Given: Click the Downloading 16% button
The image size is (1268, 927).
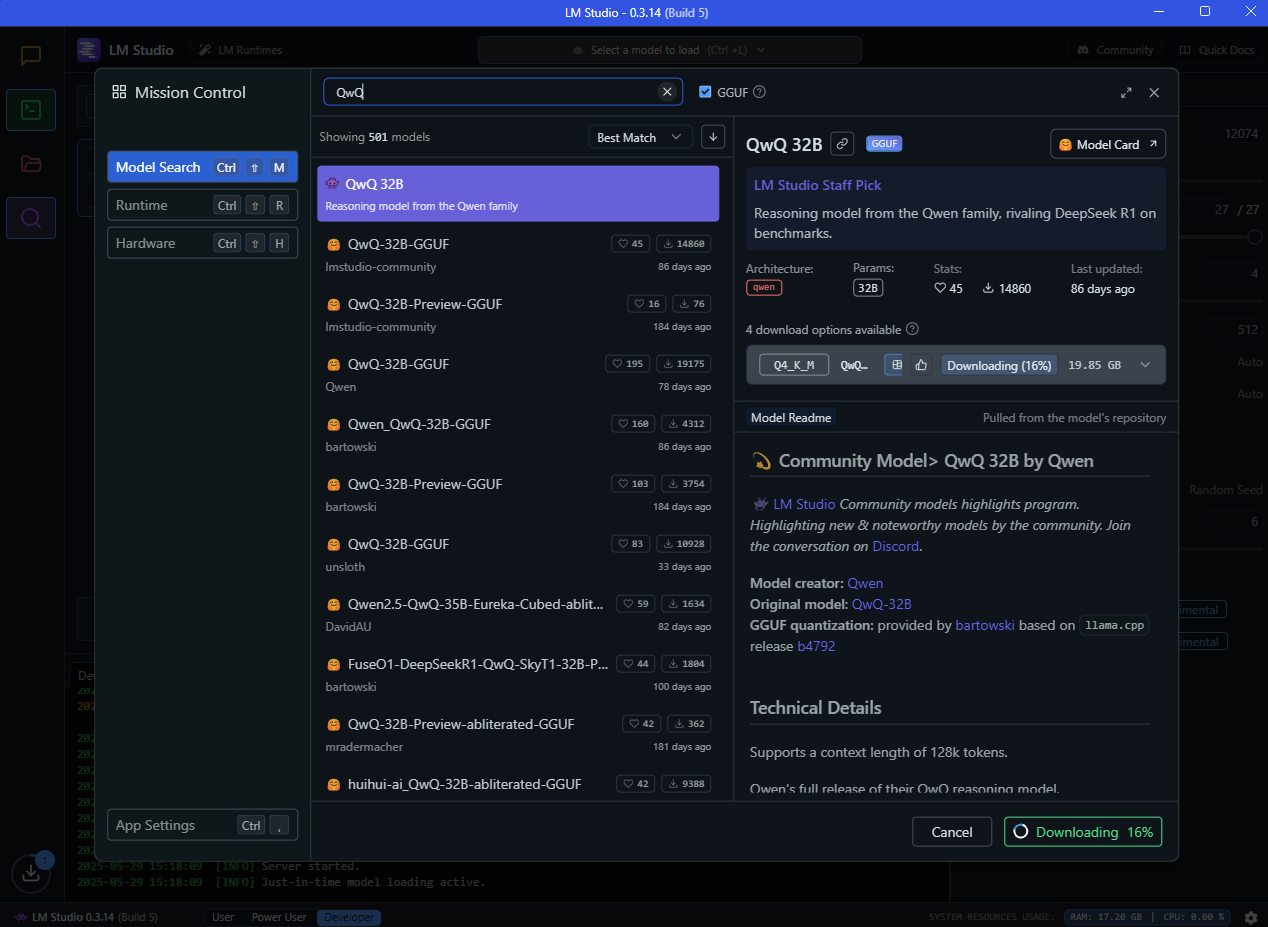Looking at the screenshot, I should pos(1083,832).
